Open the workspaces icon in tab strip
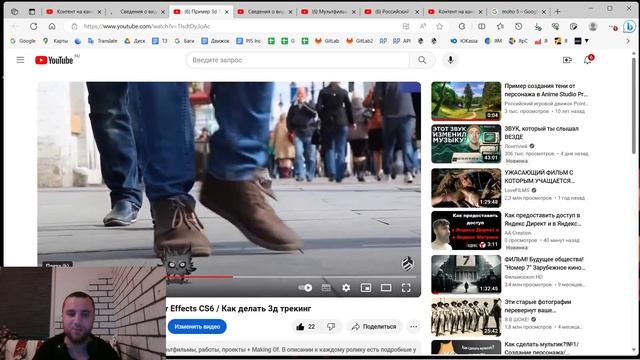Image resolution: width=640 pixels, height=360 pixels. tap(14, 12)
